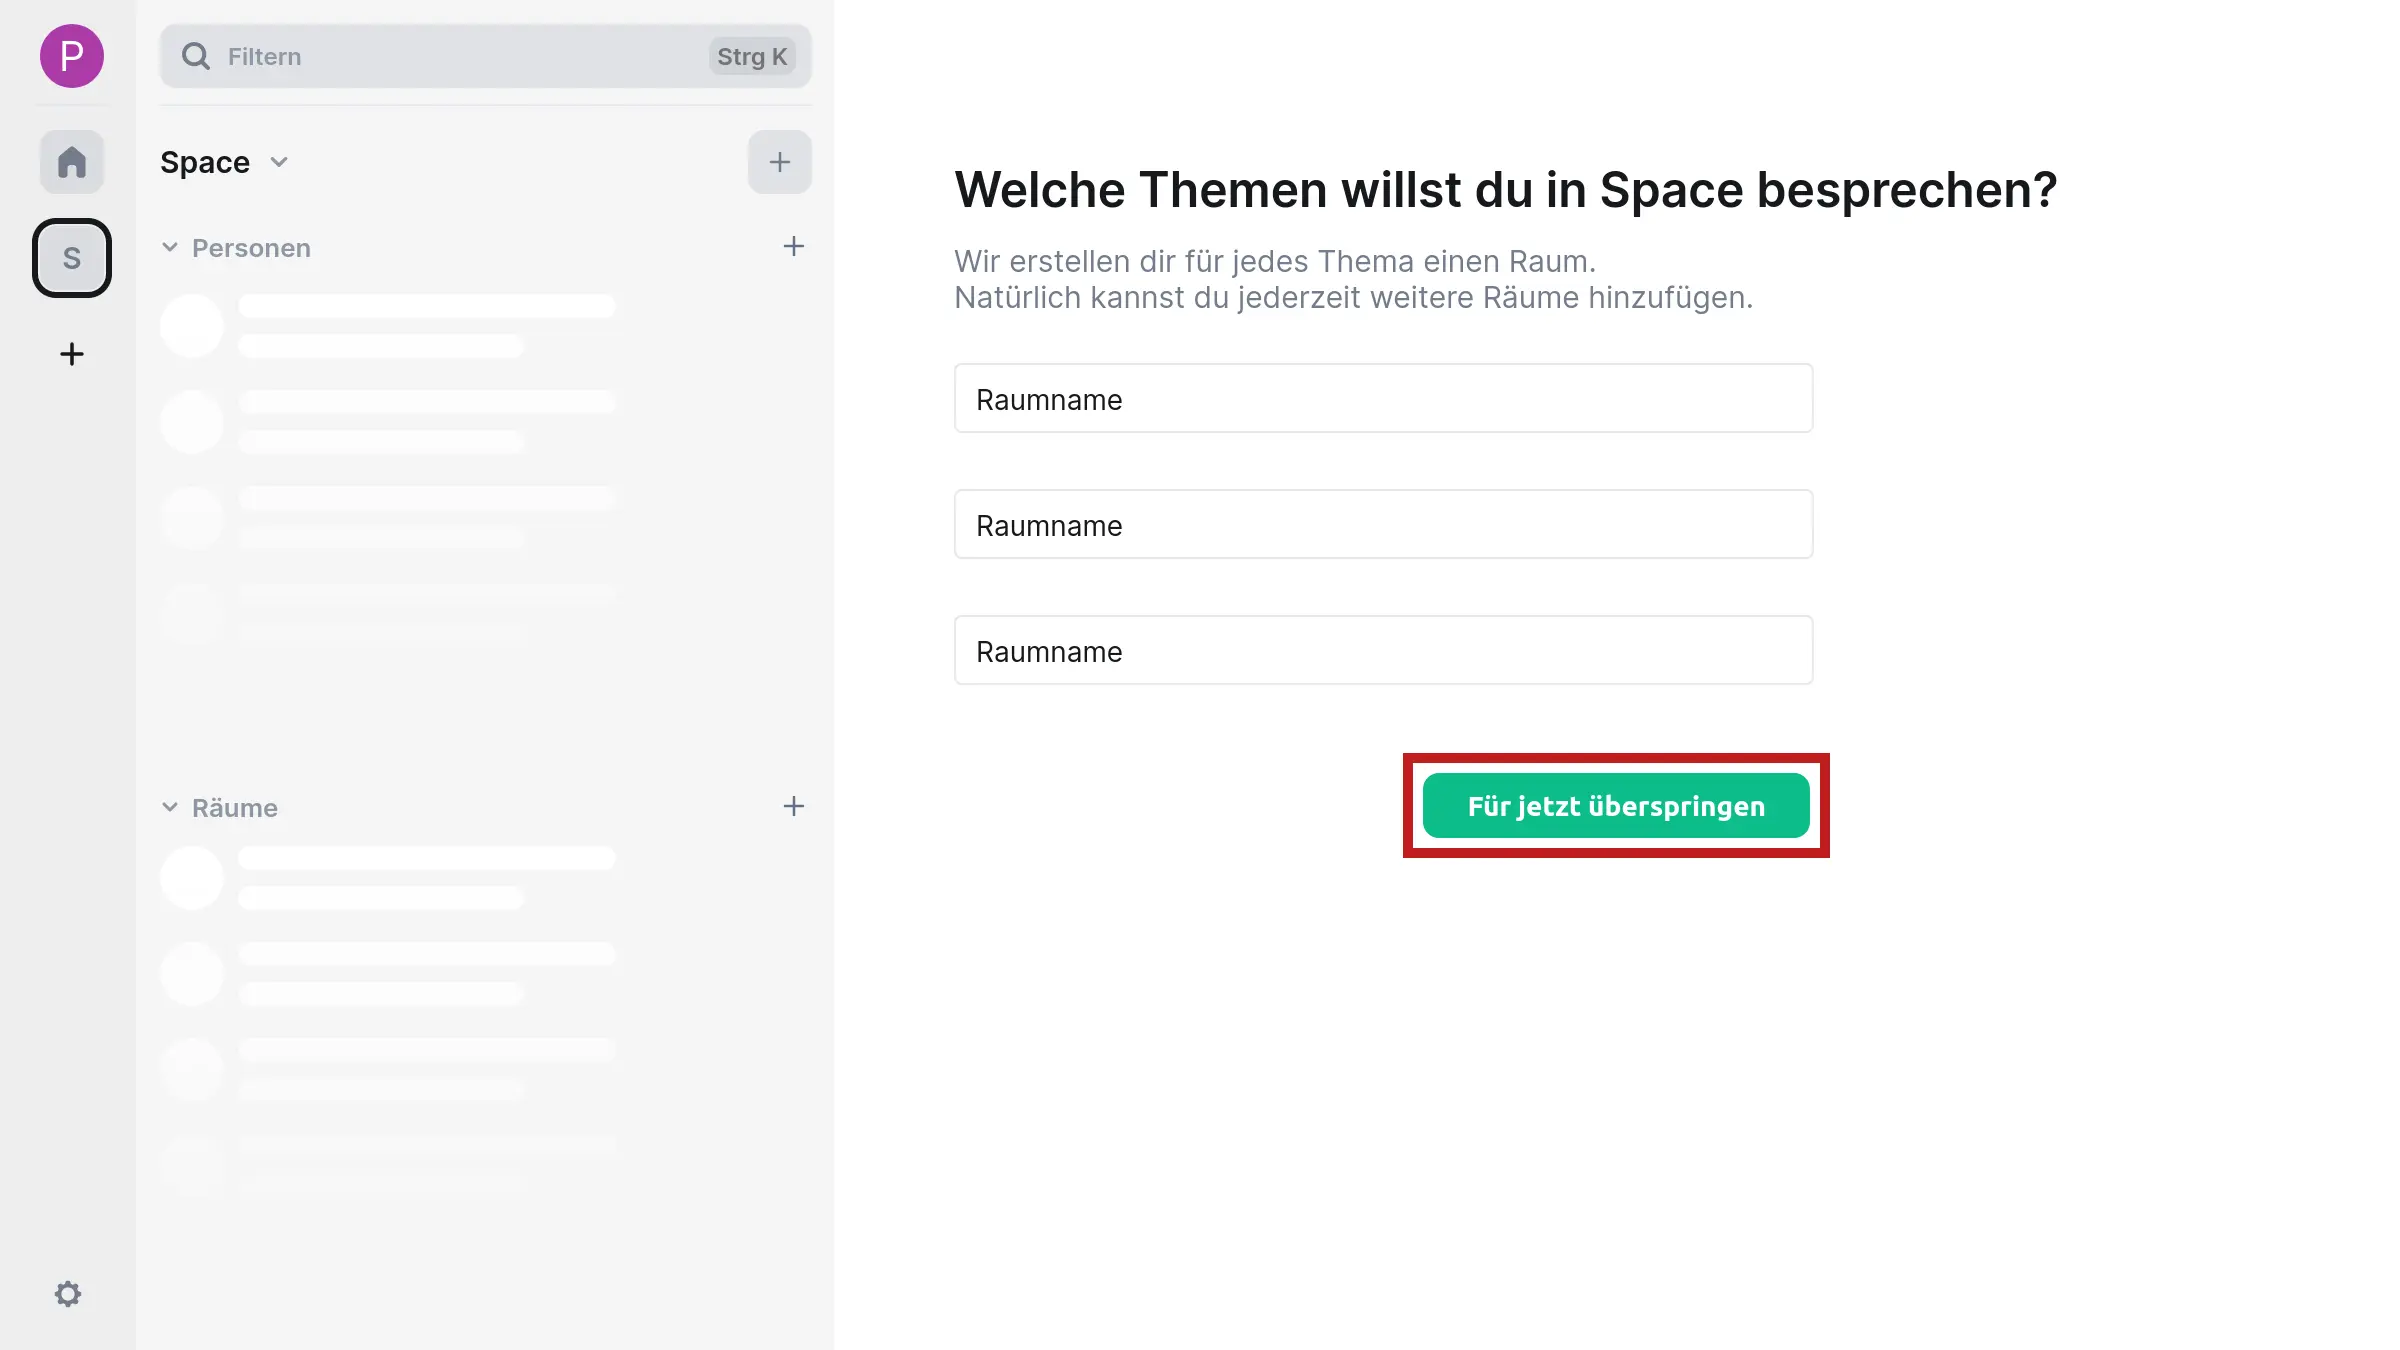Collapse the Personen section
The image size is (2400, 1350).
(169, 247)
